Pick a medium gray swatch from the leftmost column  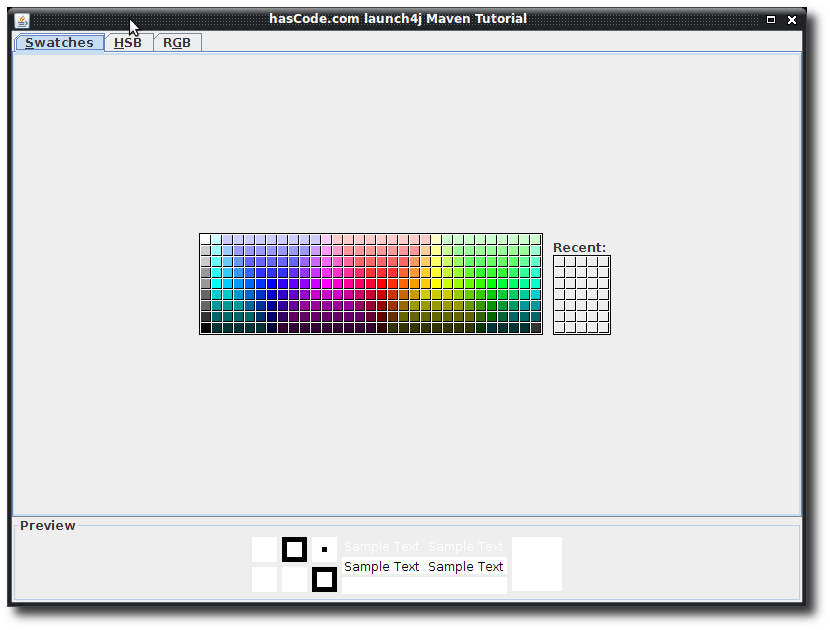click(x=205, y=282)
